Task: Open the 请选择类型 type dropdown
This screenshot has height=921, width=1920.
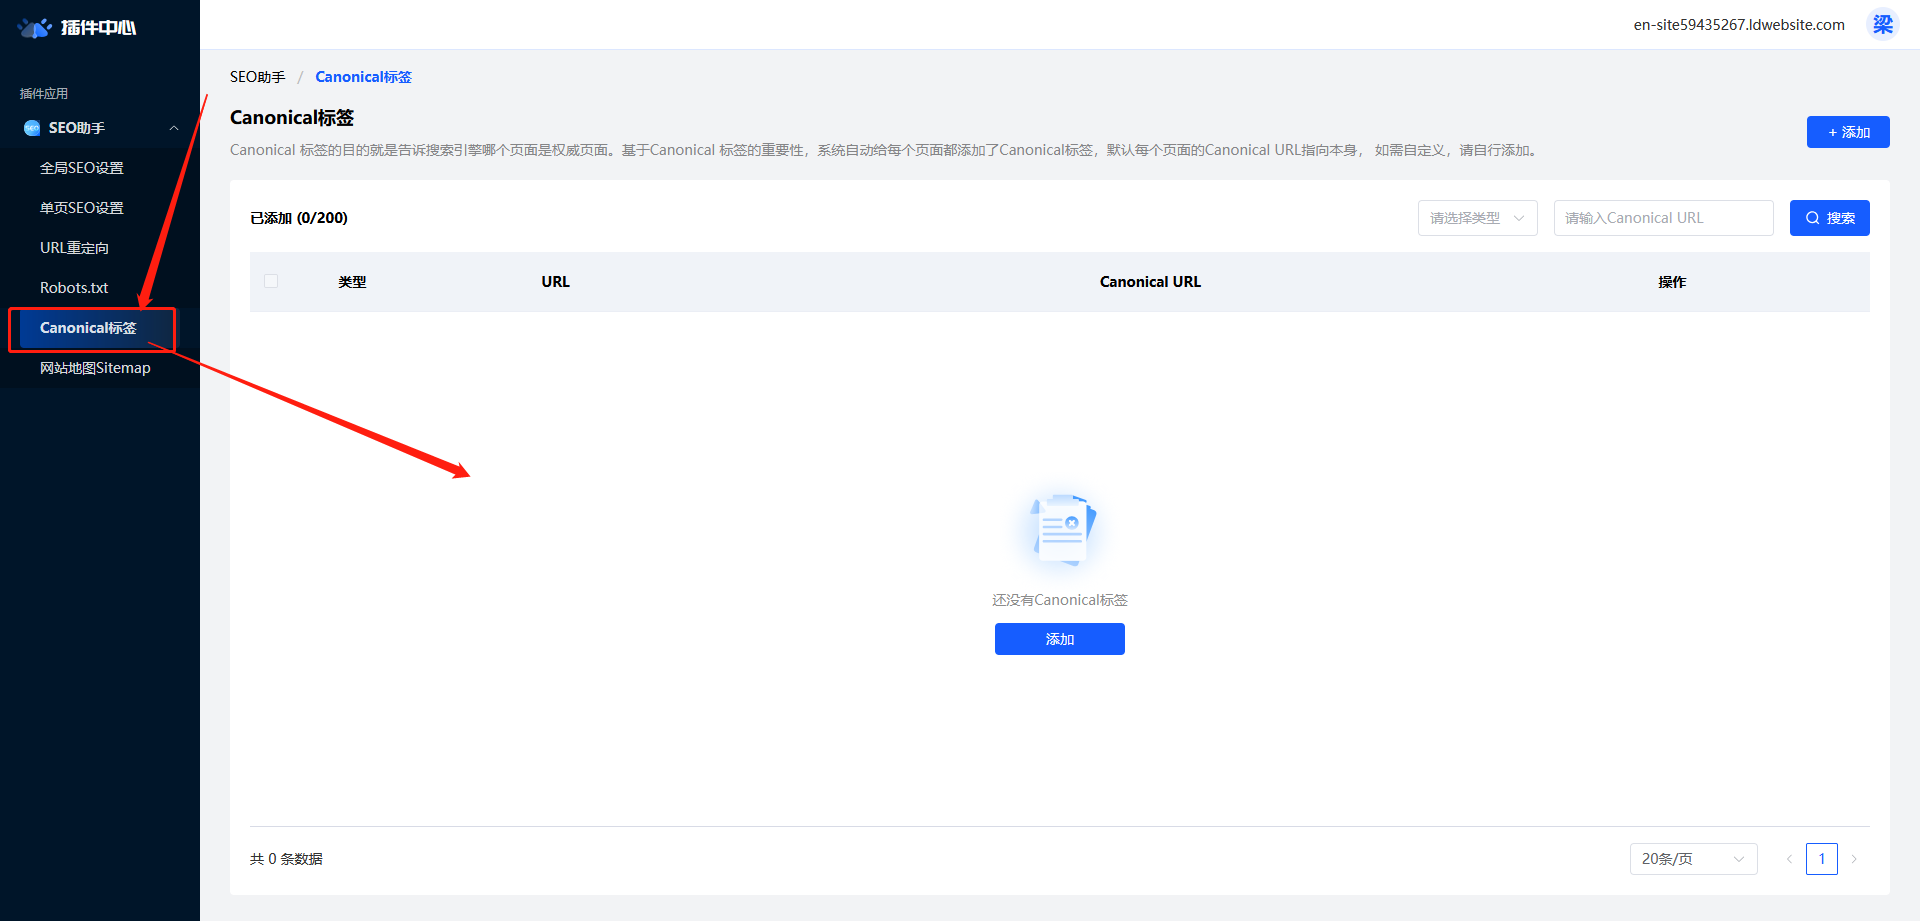Action: point(1477,218)
